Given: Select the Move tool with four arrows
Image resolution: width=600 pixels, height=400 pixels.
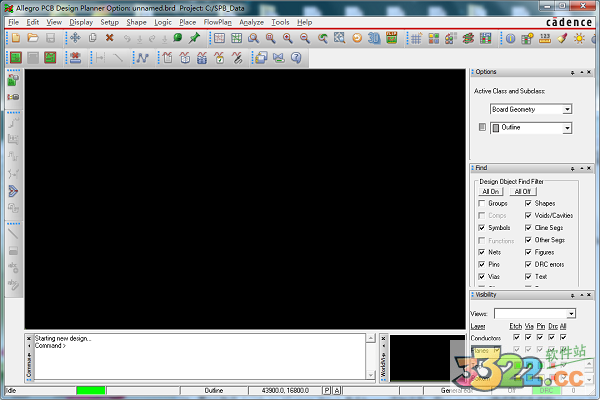Looking at the screenshot, I should click(x=75, y=38).
